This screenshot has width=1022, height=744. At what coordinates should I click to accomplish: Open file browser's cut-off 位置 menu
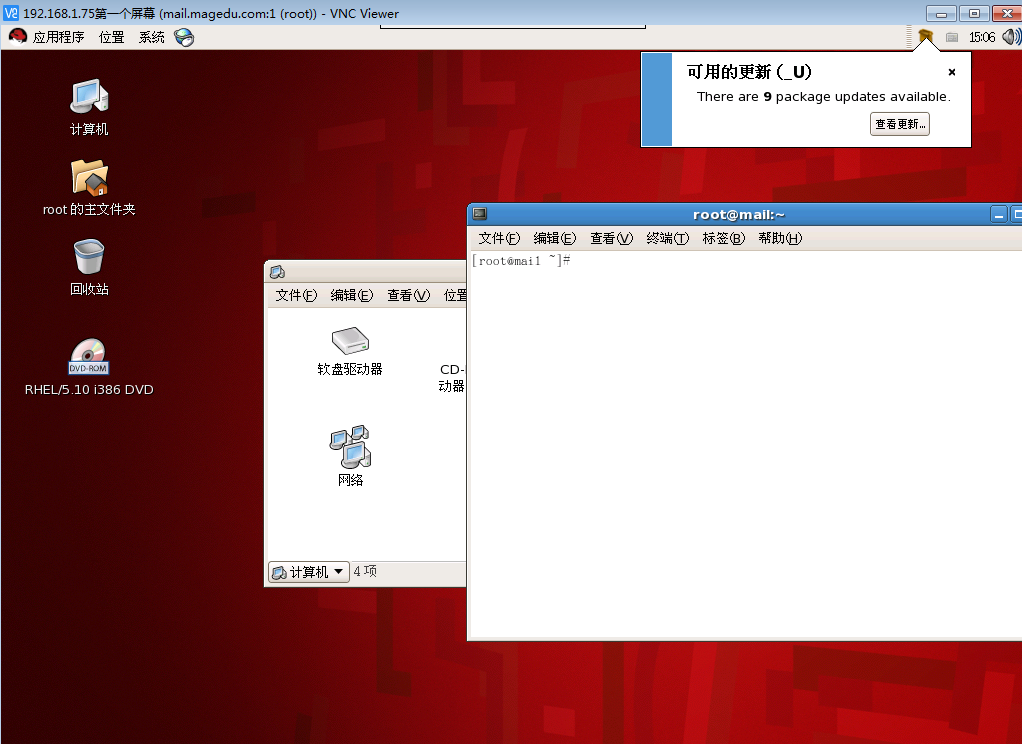click(x=455, y=295)
